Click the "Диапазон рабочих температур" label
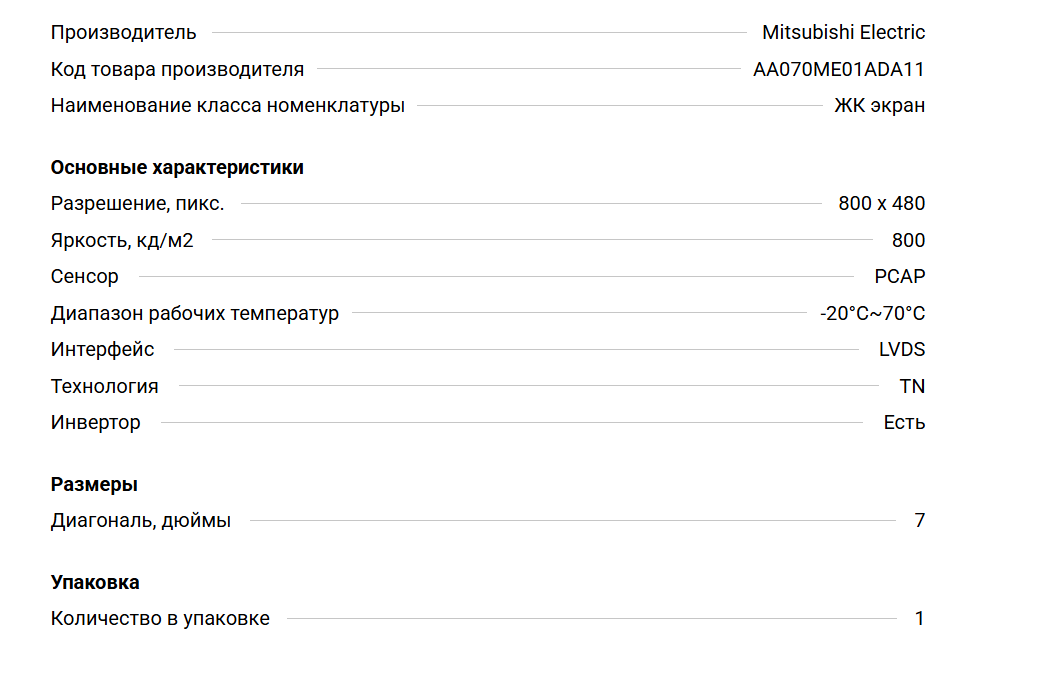Viewport: 1063px width, 681px height. tap(195, 313)
